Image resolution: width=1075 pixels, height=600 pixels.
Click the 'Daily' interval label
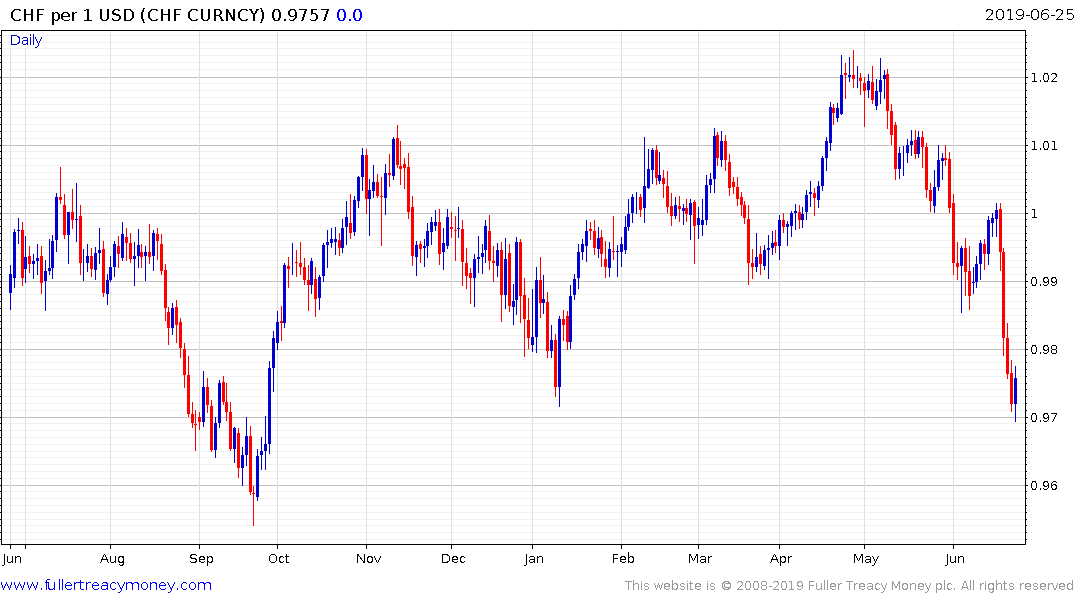[x=26, y=40]
